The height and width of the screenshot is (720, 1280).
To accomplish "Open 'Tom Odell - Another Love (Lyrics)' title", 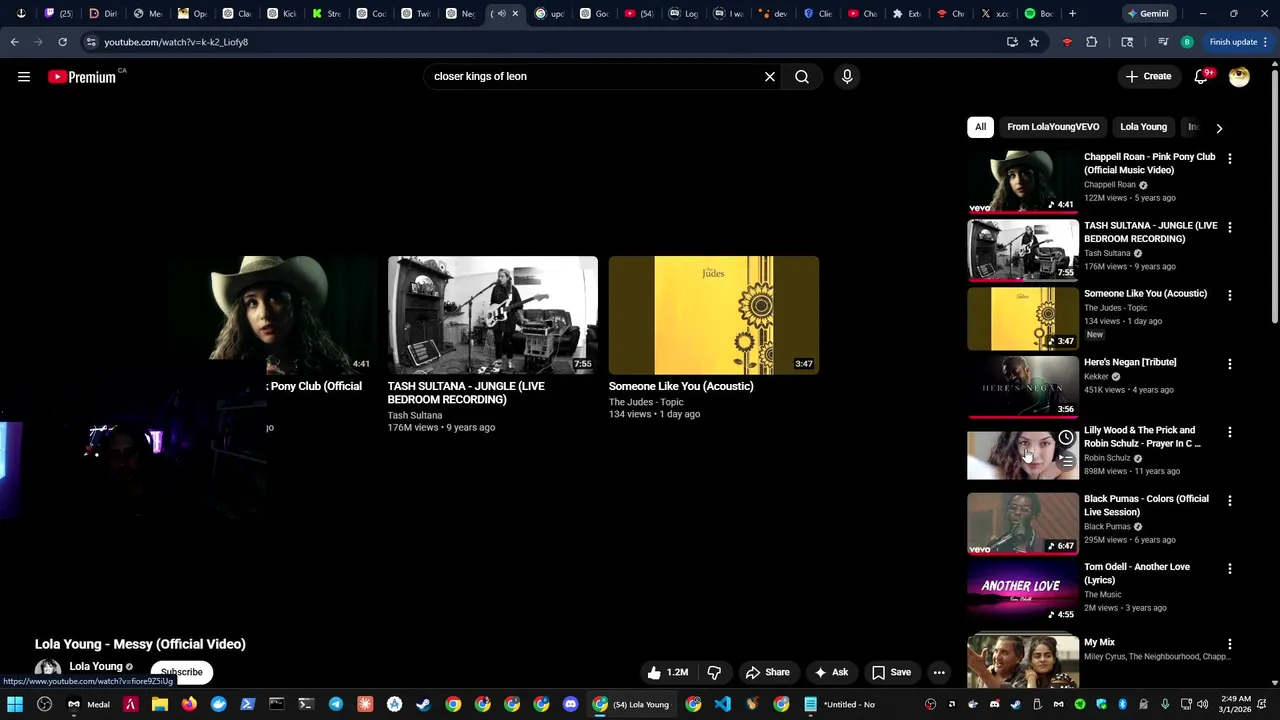I will pos(1137,573).
